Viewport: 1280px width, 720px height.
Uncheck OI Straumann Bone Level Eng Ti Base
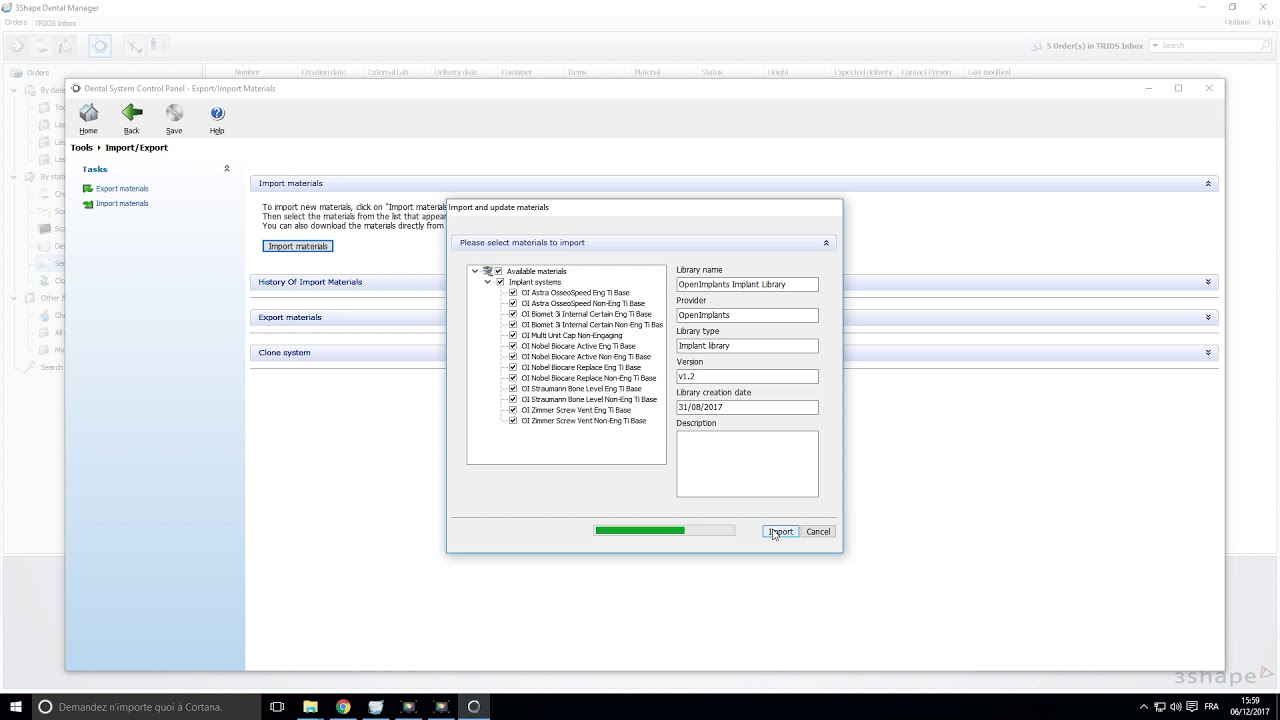point(513,388)
